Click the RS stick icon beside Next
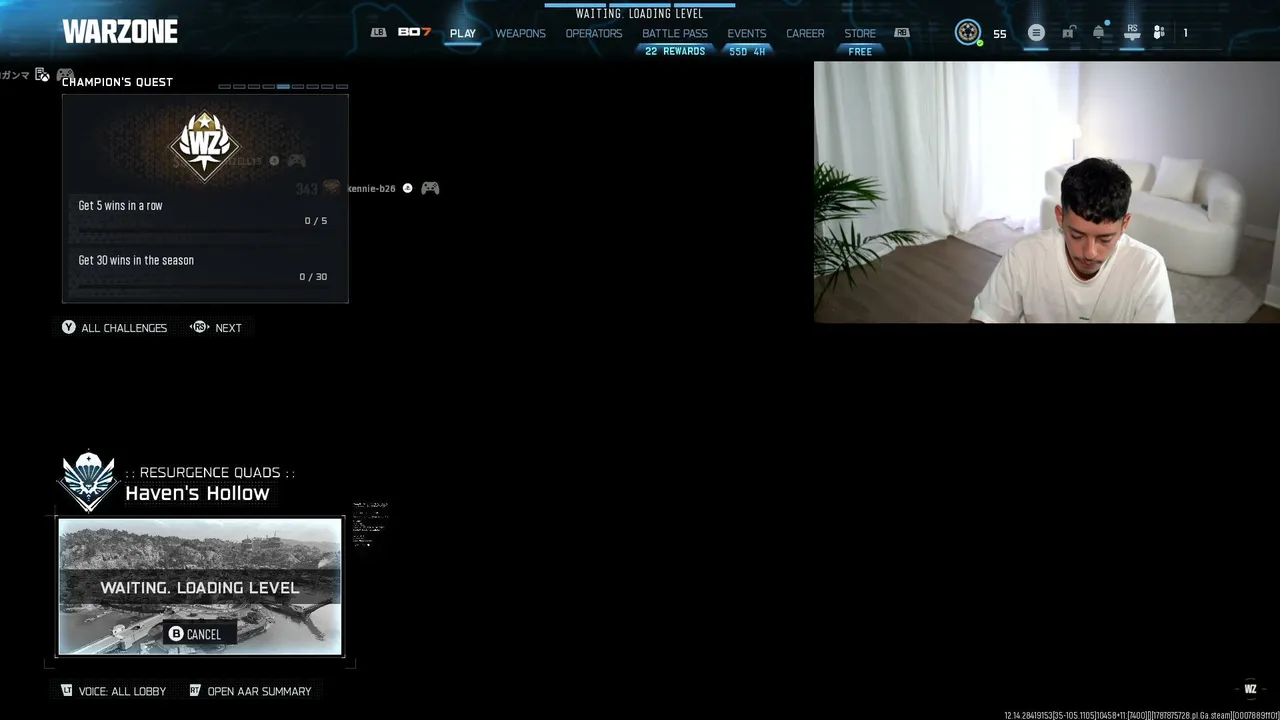1280x720 pixels. [200, 327]
